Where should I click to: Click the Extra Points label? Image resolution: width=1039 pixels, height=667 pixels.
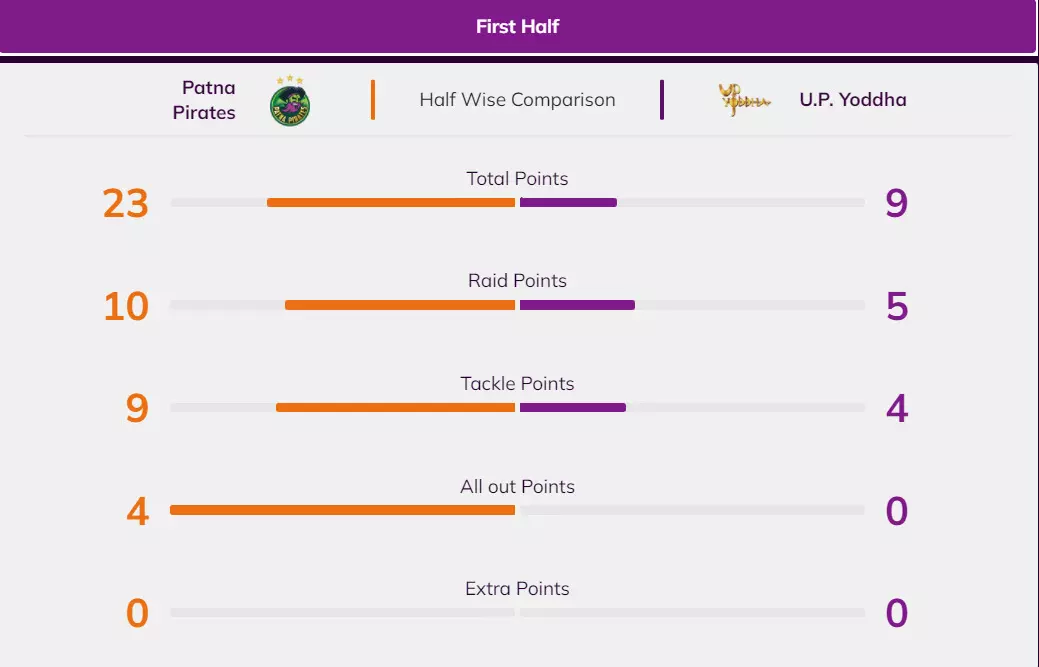pyautogui.click(x=517, y=589)
